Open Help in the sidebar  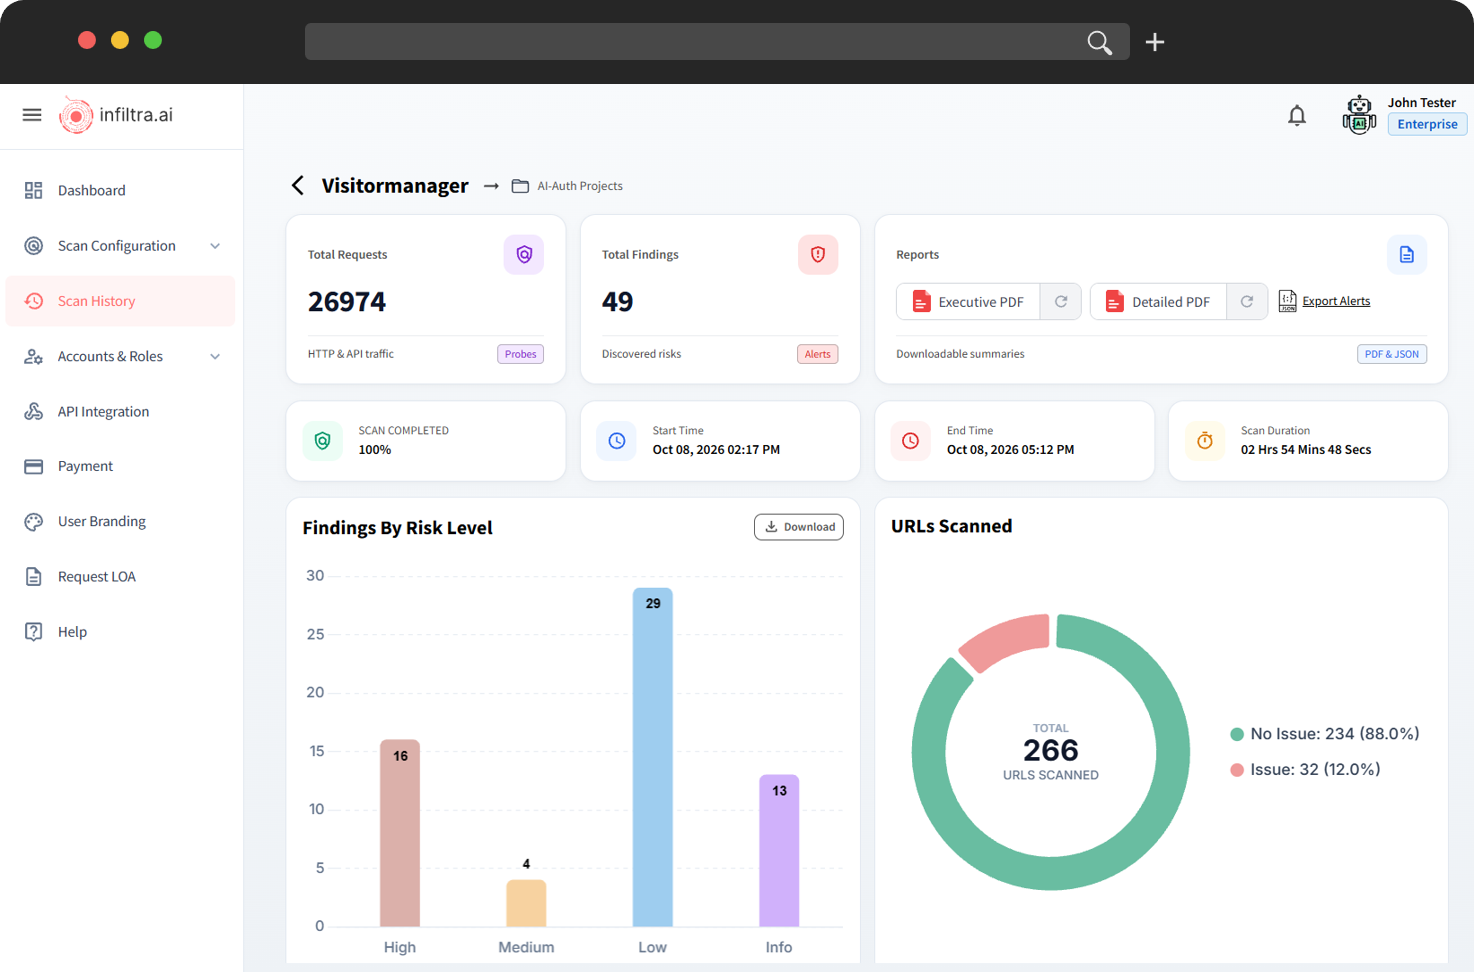(x=120, y=632)
